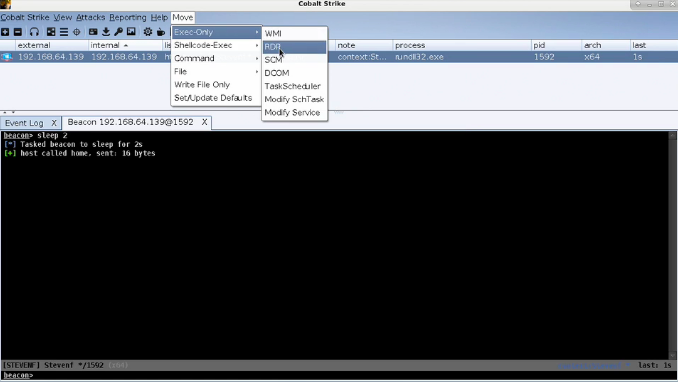
Task: Click the context:St... note cell
Action: [x=364, y=57]
